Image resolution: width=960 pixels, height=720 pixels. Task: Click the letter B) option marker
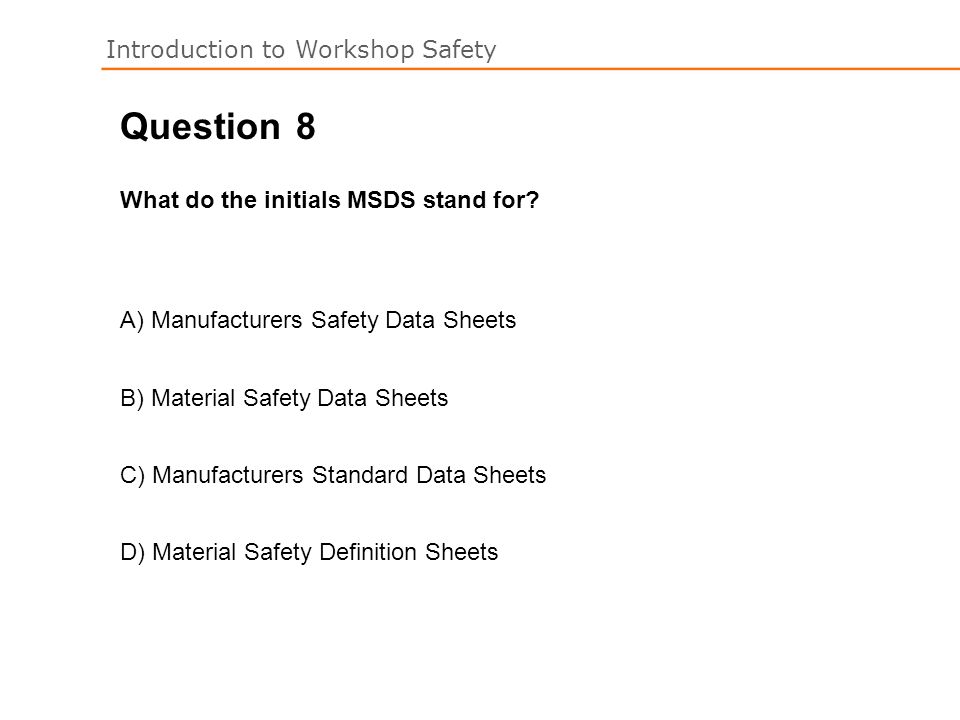[132, 399]
